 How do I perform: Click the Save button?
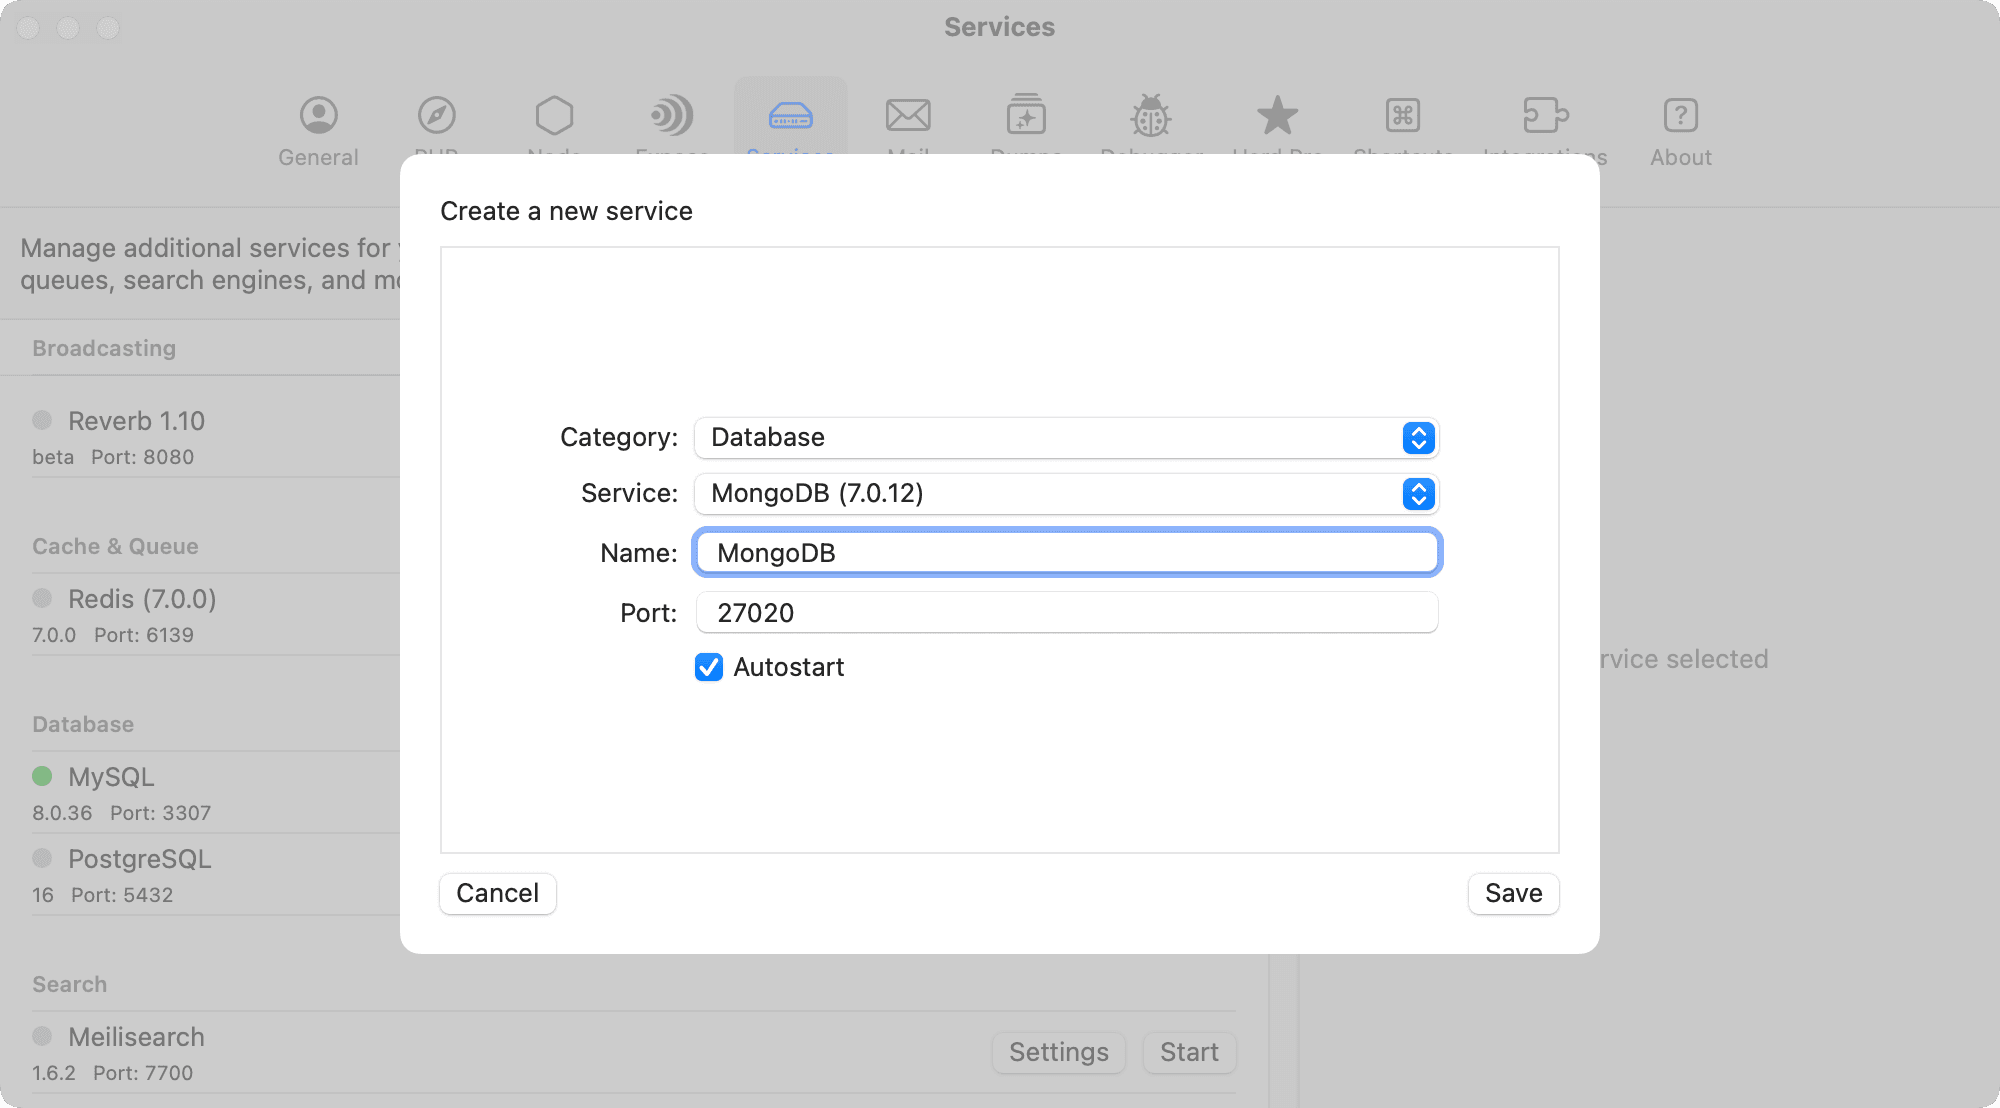[x=1513, y=892]
